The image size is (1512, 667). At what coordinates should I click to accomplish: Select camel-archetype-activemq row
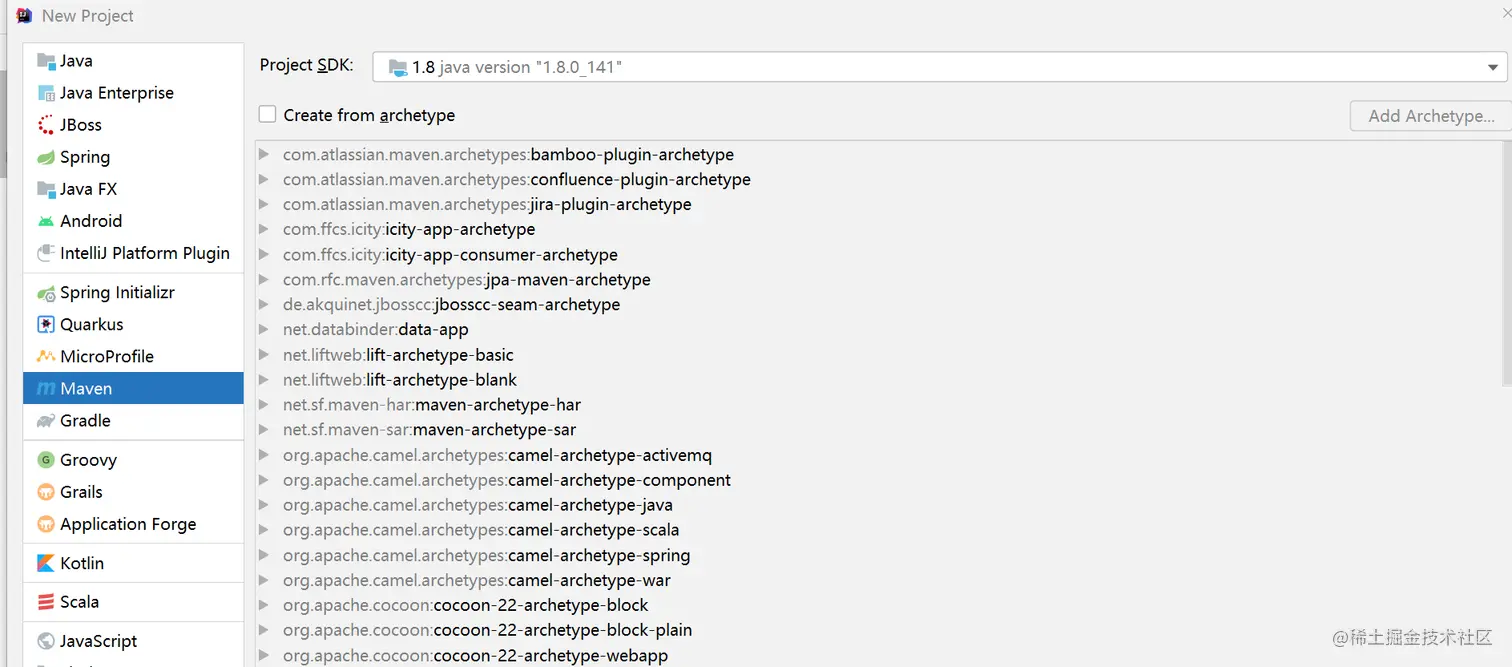878,455
